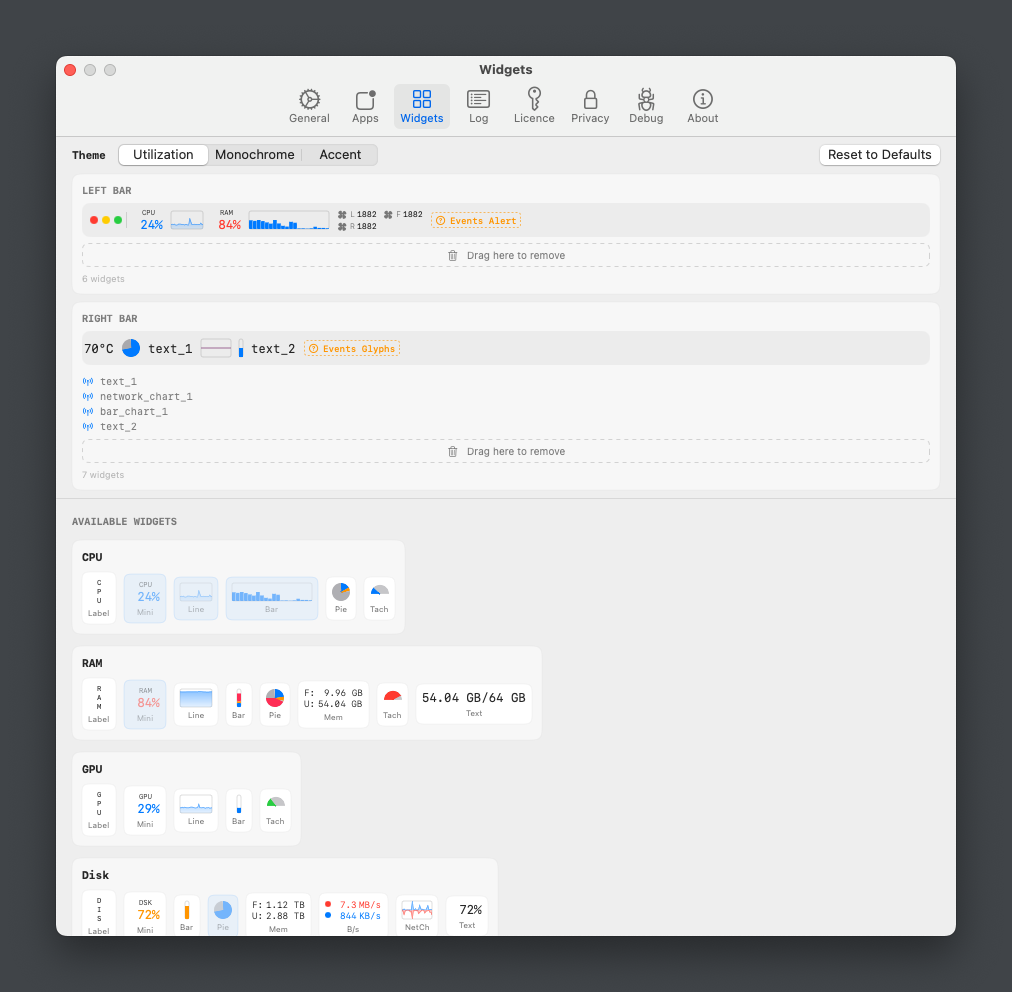Select the 70°C temperature widget
The image size is (1012, 992).
point(99,349)
